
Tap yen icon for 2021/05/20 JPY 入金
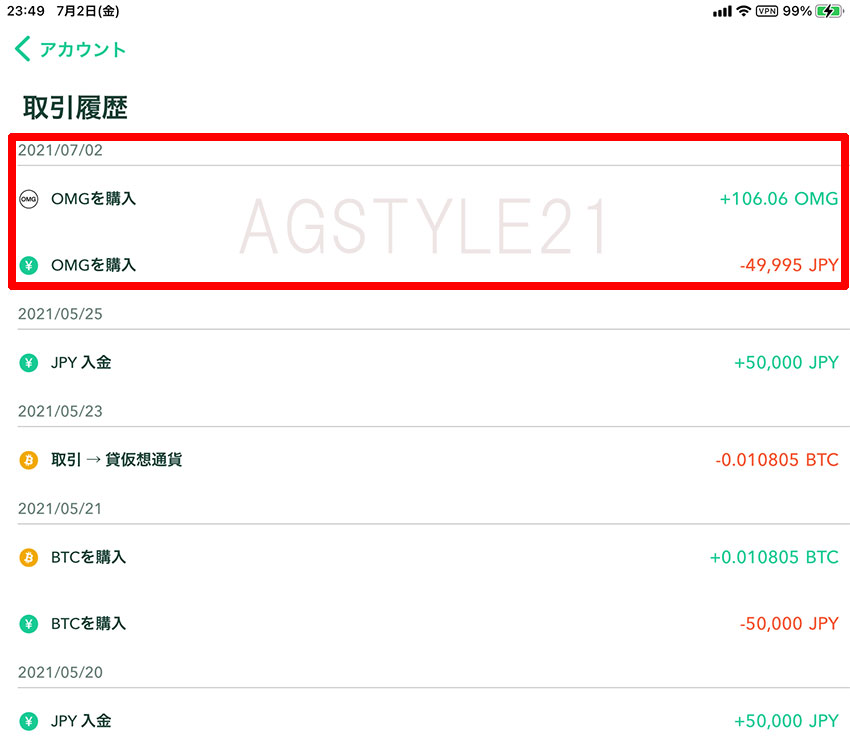tap(29, 721)
